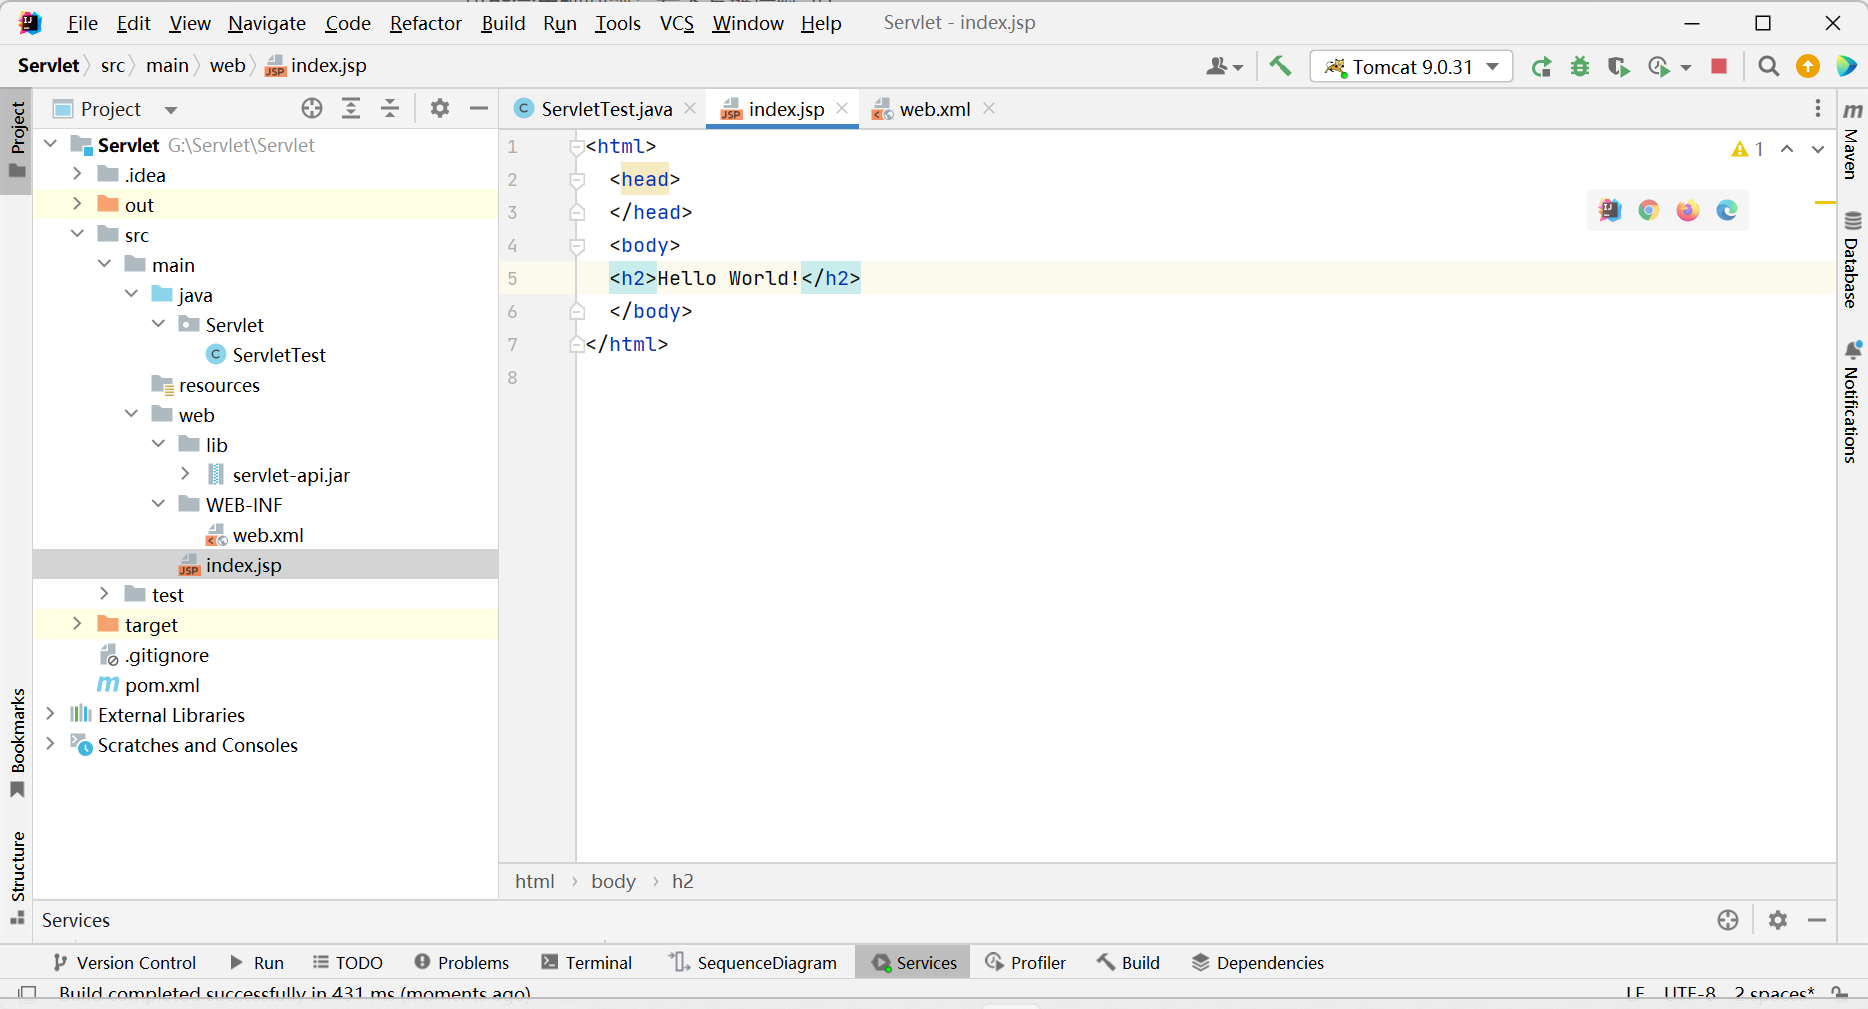Toggle the Problems tool window
This screenshot has height=1009, width=1868.
pos(462,962)
